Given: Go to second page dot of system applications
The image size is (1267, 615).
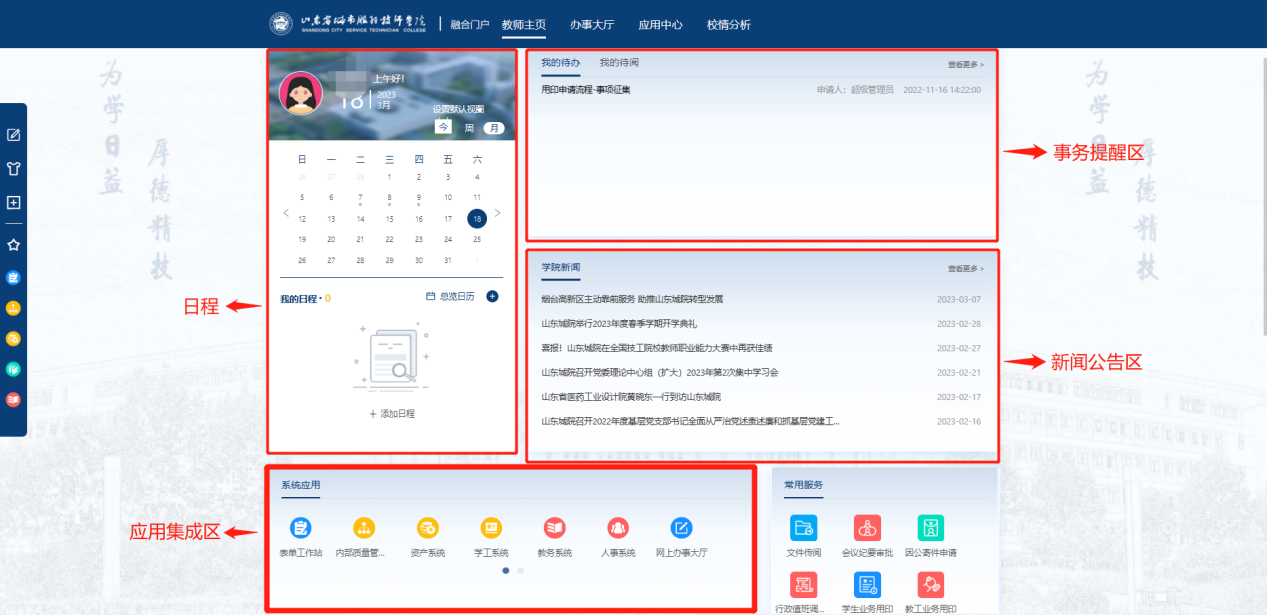Looking at the screenshot, I should click(x=520, y=571).
